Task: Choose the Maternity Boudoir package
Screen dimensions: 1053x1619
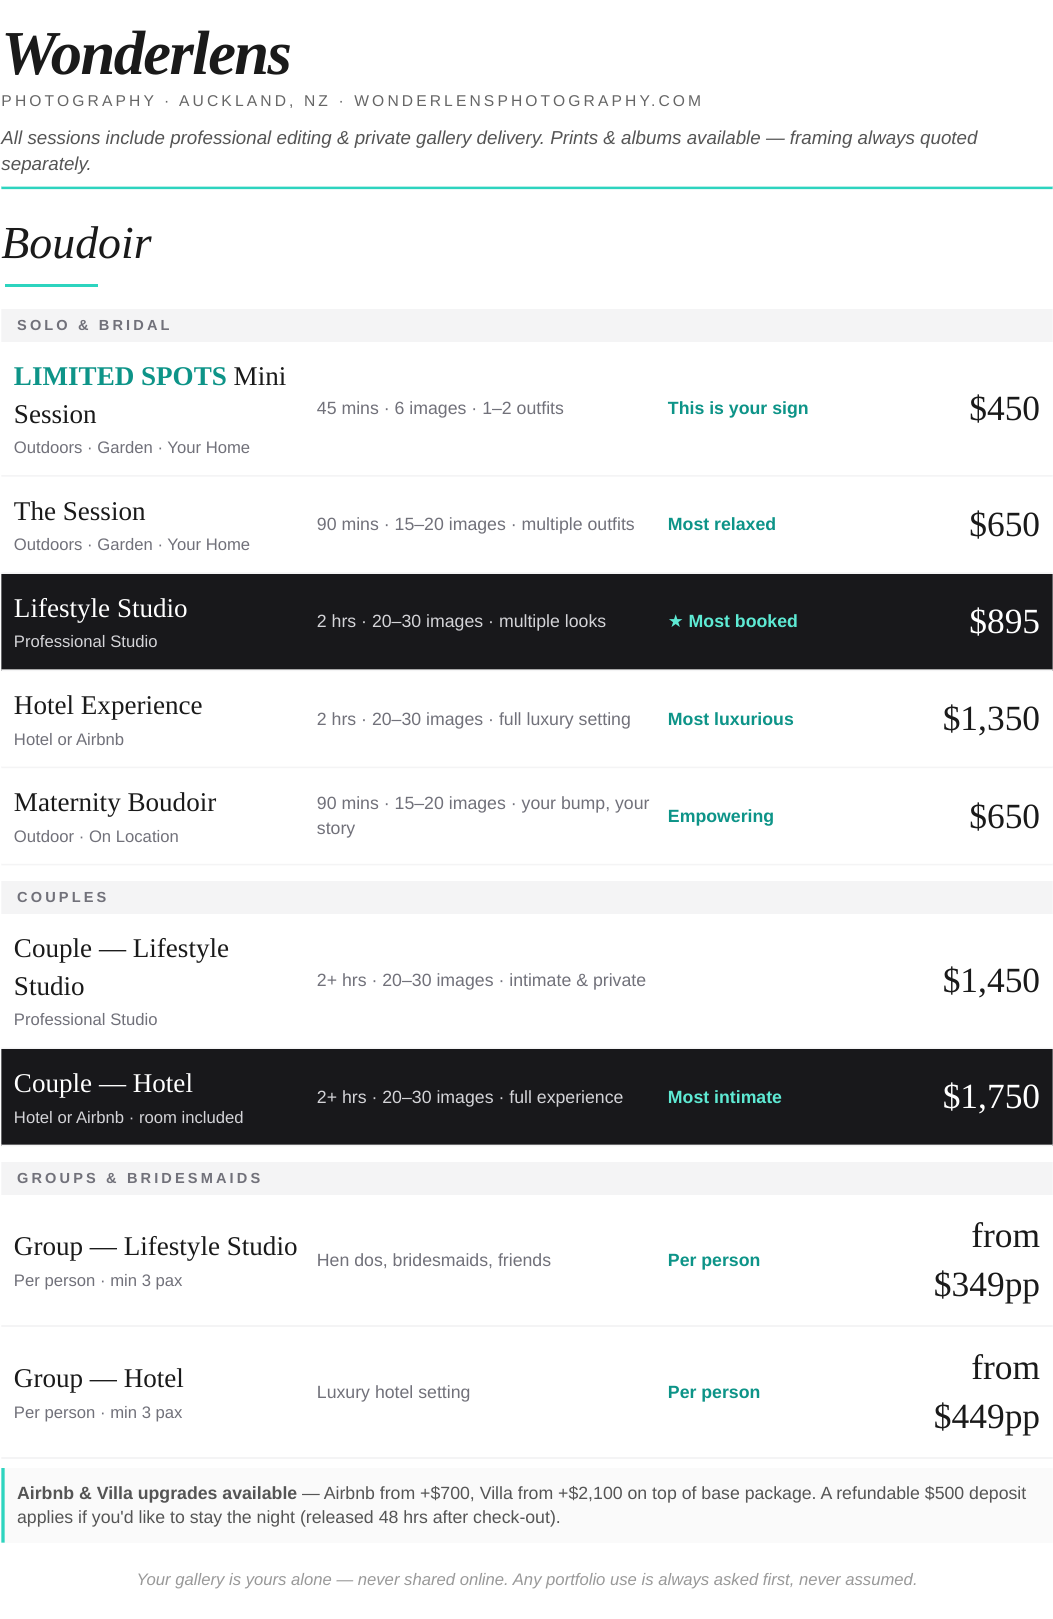Action: click(526, 816)
